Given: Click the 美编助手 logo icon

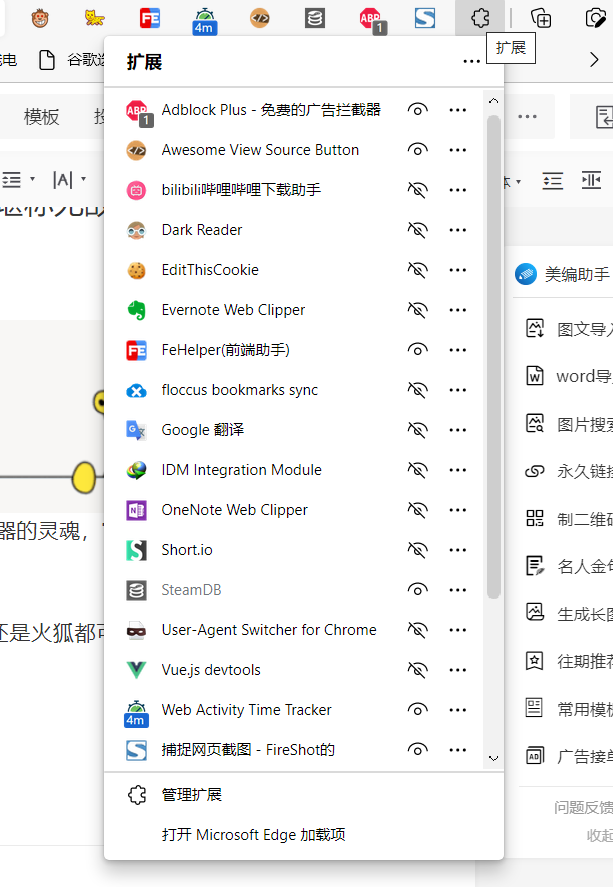Looking at the screenshot, I should click(526, 274).
